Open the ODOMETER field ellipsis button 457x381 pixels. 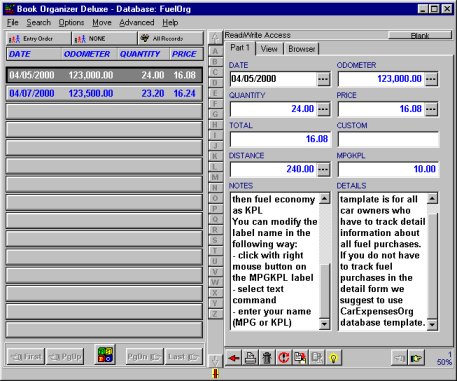(x=431, y=79)
